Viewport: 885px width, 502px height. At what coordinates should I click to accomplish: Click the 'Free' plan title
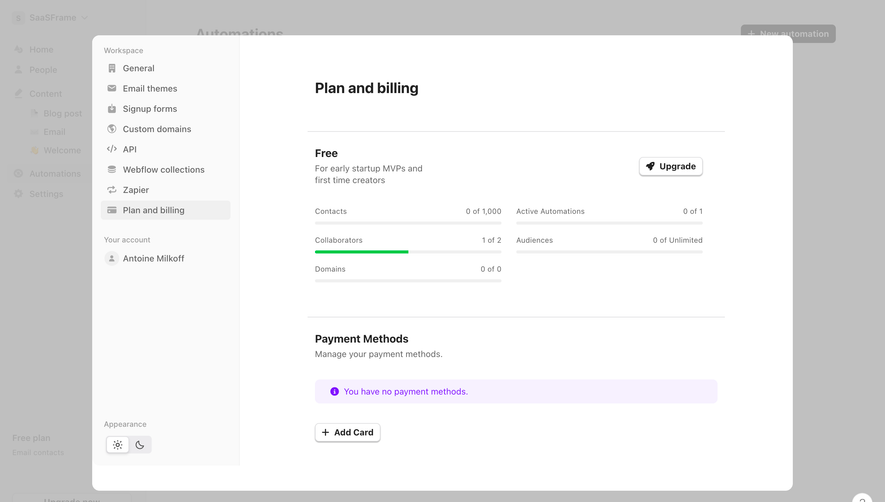[326, 154]
